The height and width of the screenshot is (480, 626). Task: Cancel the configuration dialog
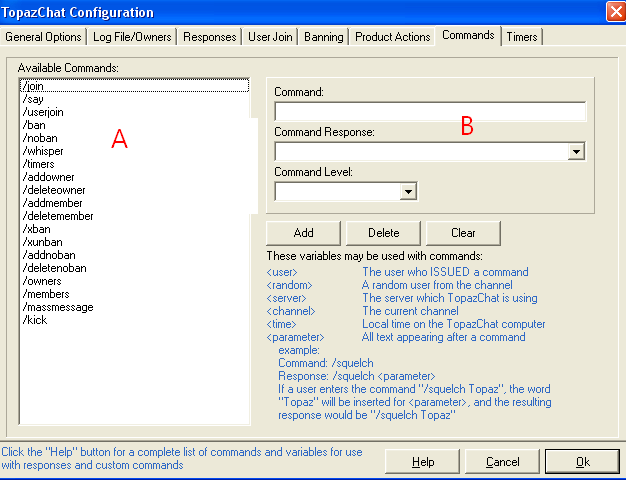pyautogui.click(x=502, y=462)
